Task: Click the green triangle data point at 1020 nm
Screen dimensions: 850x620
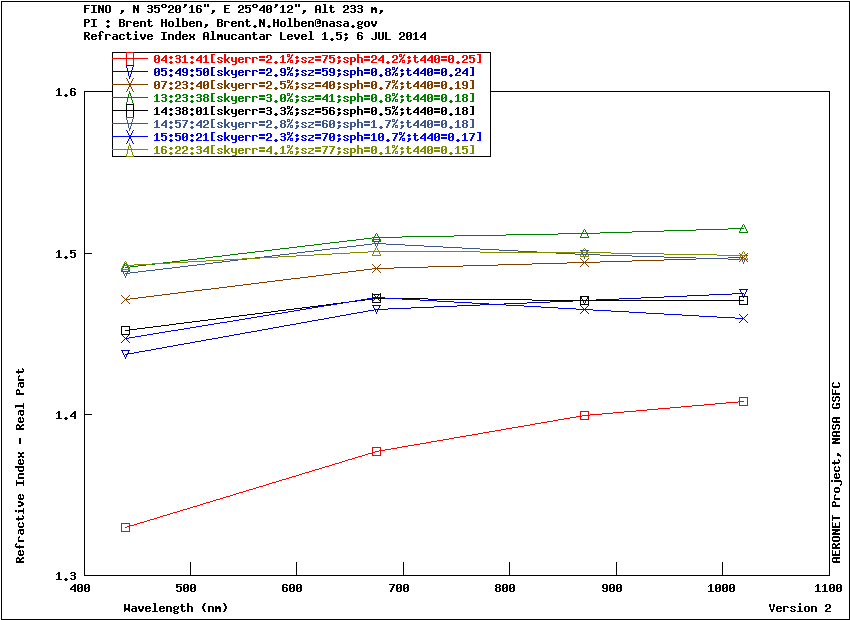Action: click(743, 229)
